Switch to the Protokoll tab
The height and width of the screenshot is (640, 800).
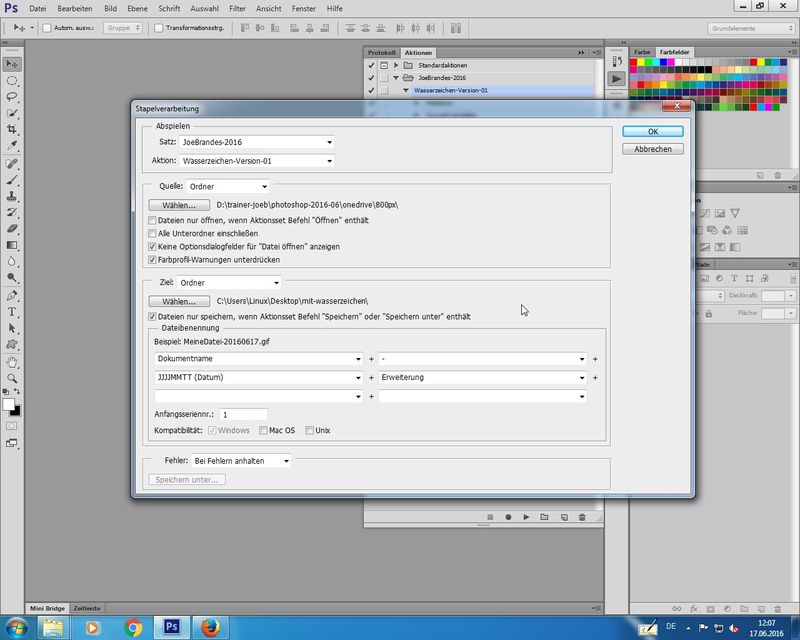pyautogui.click(x=382, y=52)
